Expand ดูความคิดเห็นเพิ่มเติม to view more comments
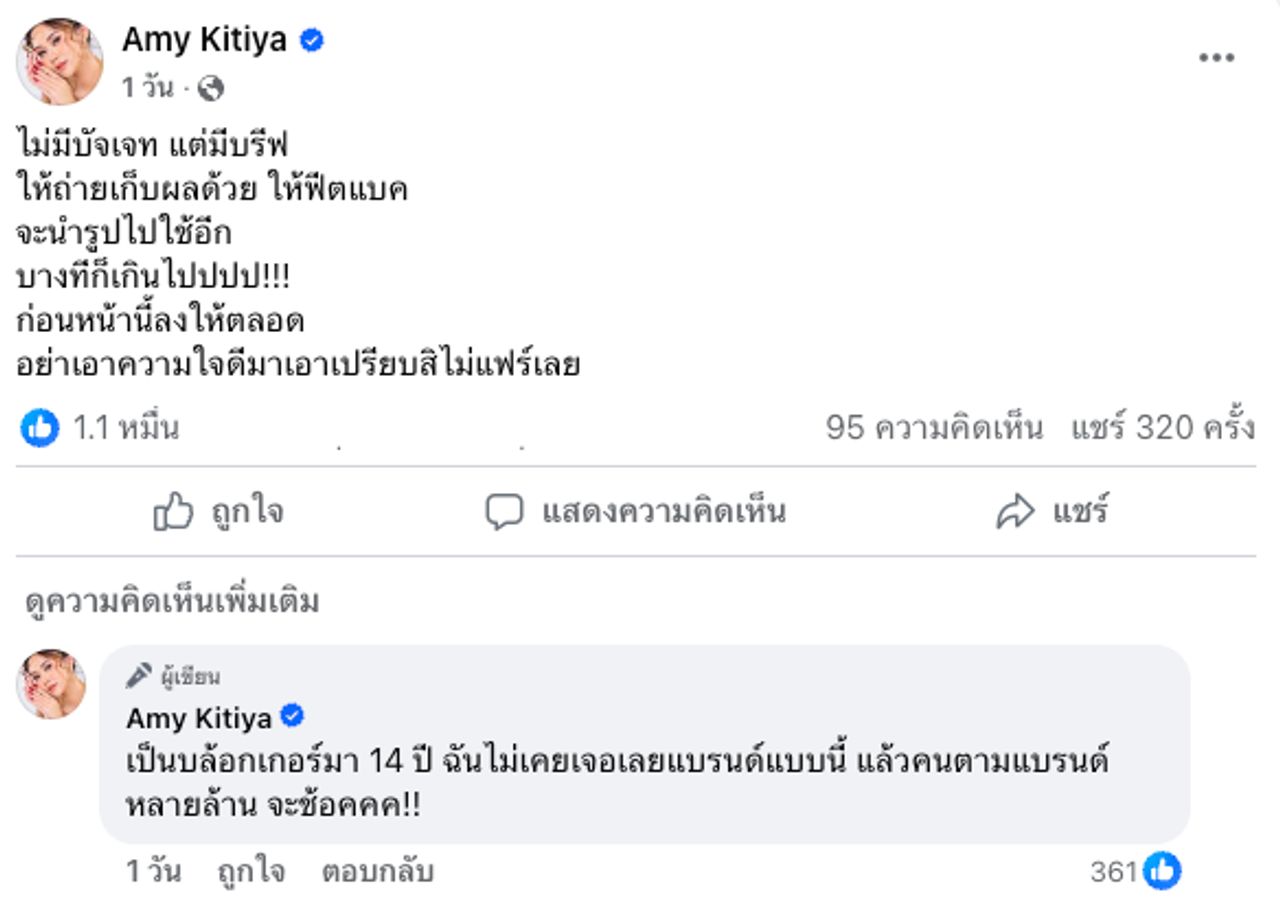Screen dimensions: 1280x910 pyautogui.click(x=172, y=602)
